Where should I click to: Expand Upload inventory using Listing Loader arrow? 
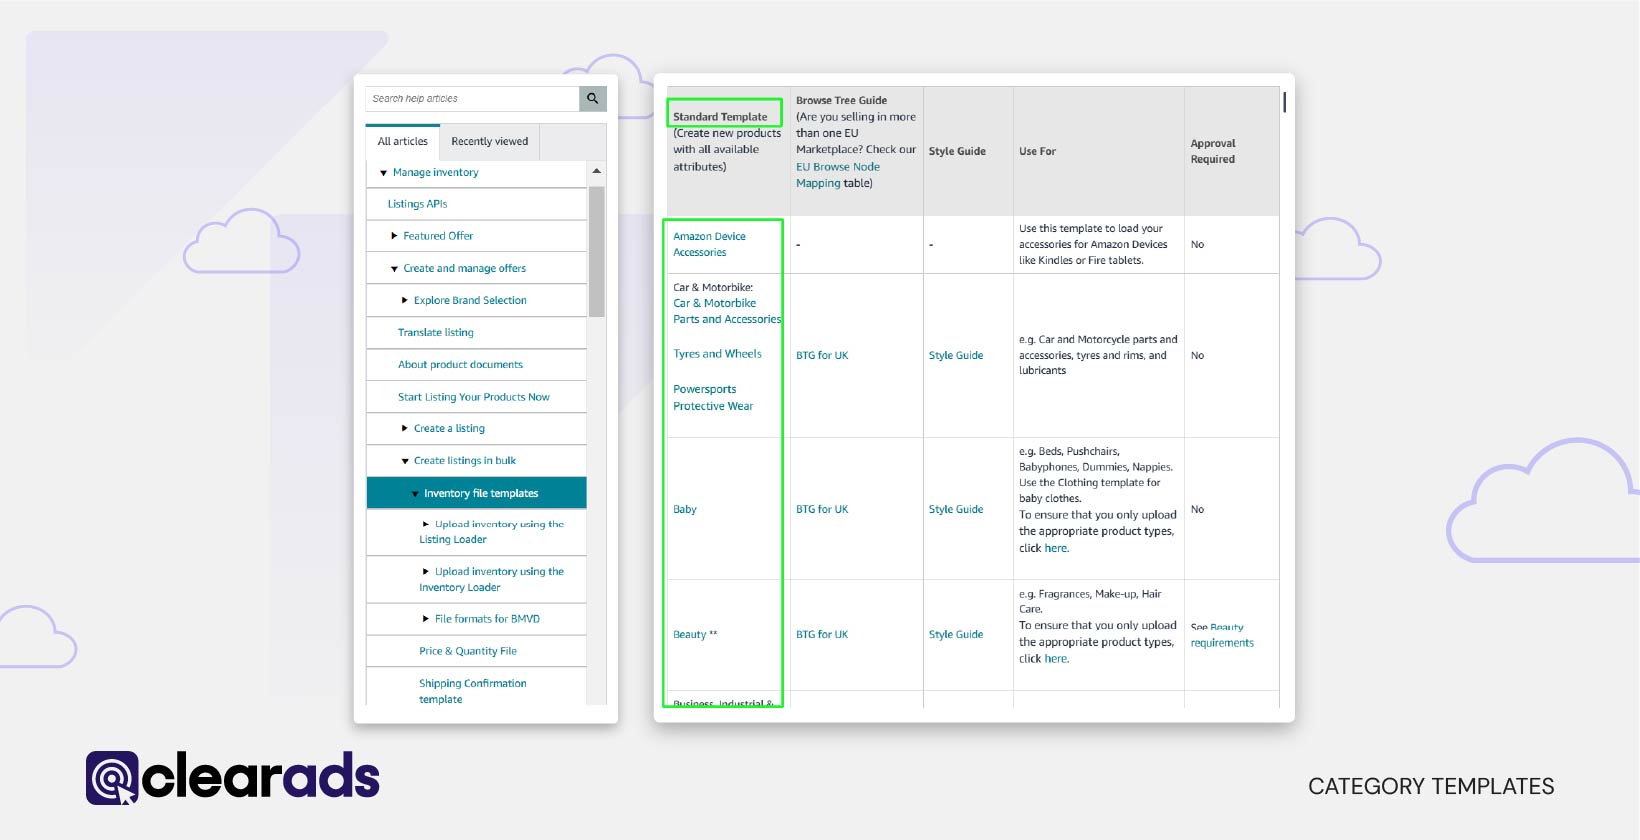426,524
